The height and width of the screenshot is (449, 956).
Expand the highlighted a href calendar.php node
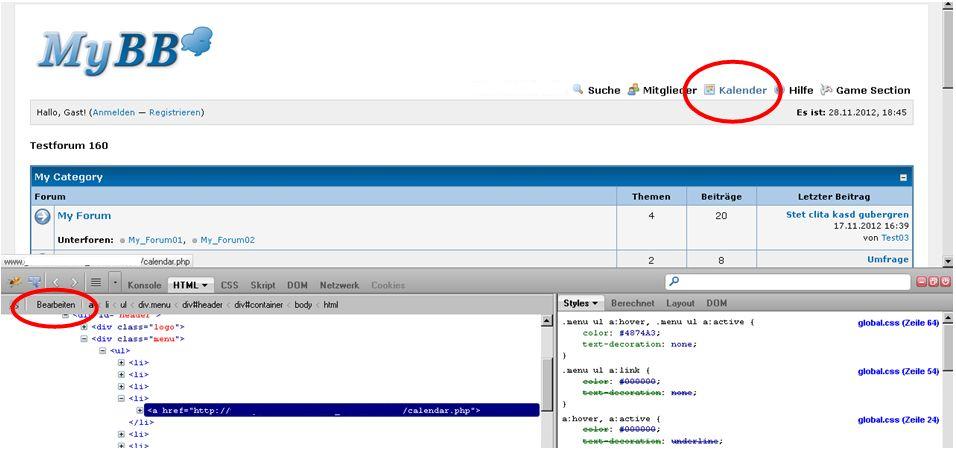[140, 411]
